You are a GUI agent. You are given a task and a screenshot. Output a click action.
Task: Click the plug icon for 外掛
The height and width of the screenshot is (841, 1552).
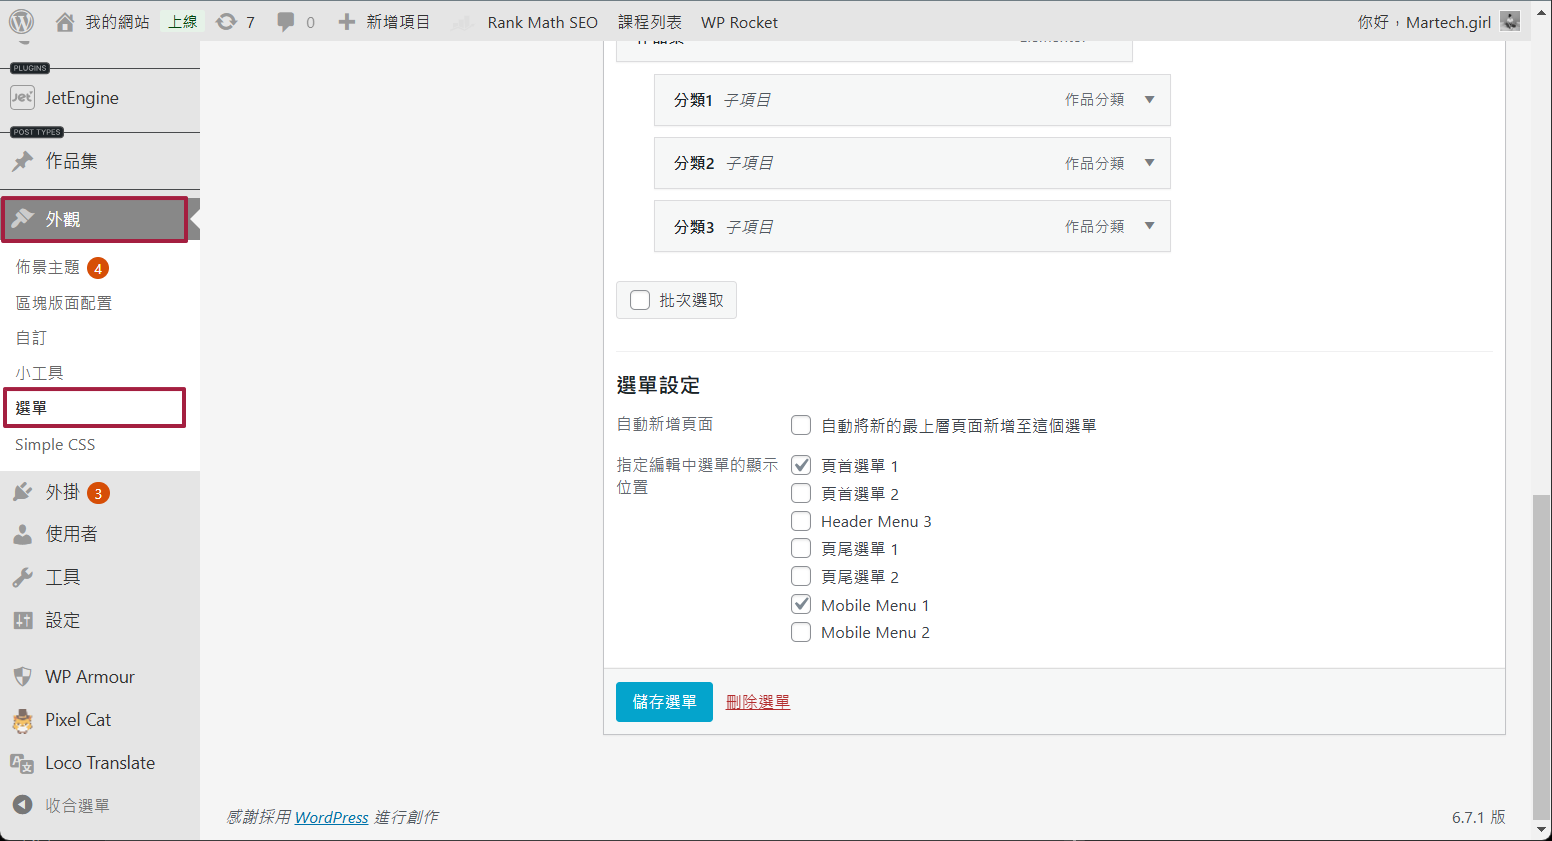[x=22, y=492]
